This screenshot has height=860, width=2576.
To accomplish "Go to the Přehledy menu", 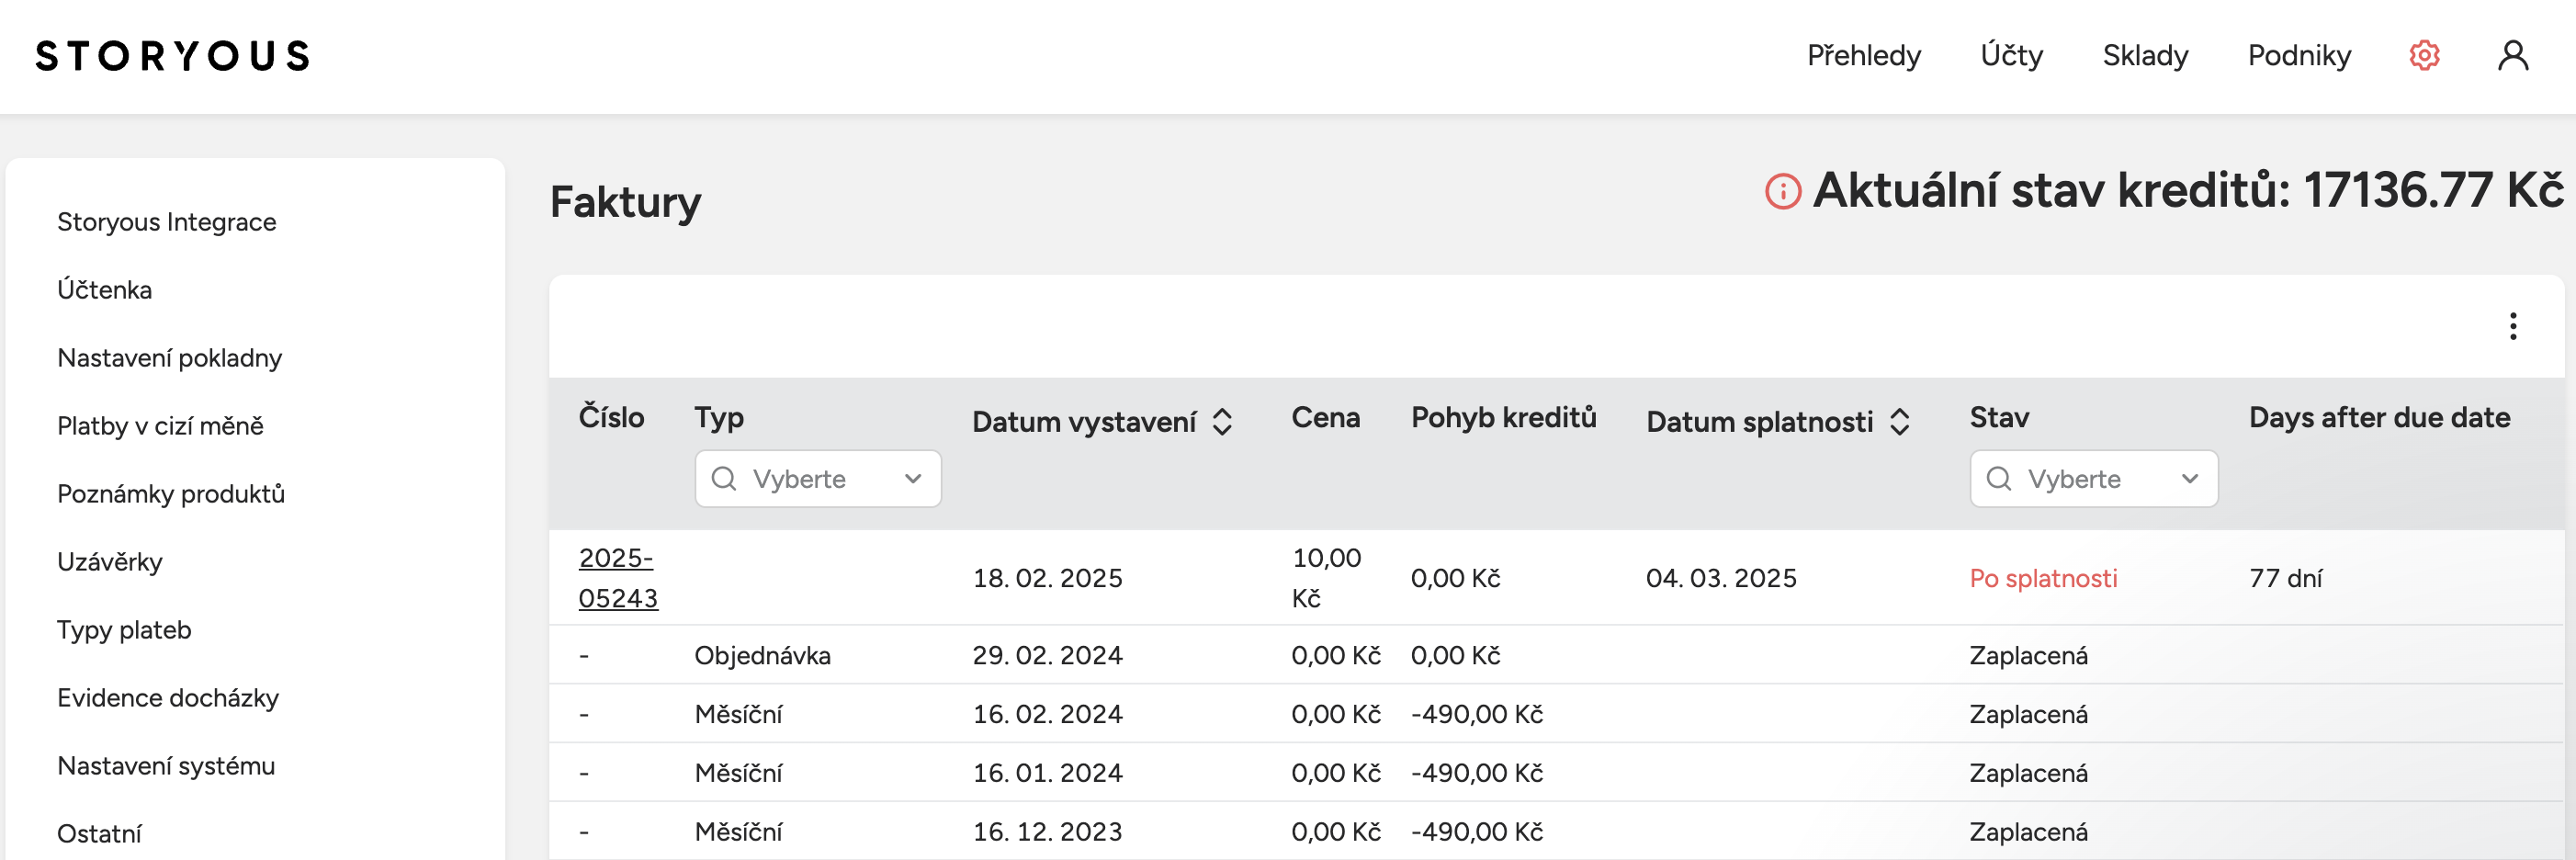I will tap(1864, 55).
